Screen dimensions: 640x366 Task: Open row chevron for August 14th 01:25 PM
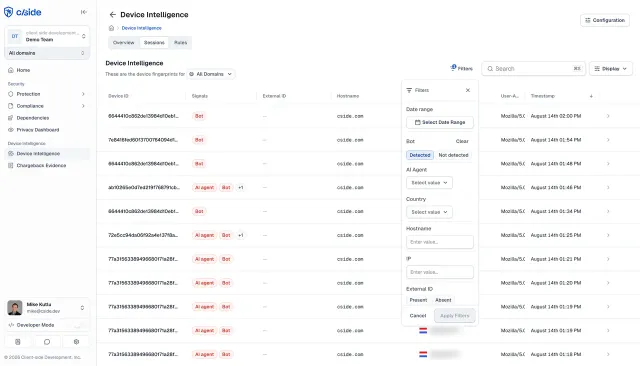pos(608,235)
